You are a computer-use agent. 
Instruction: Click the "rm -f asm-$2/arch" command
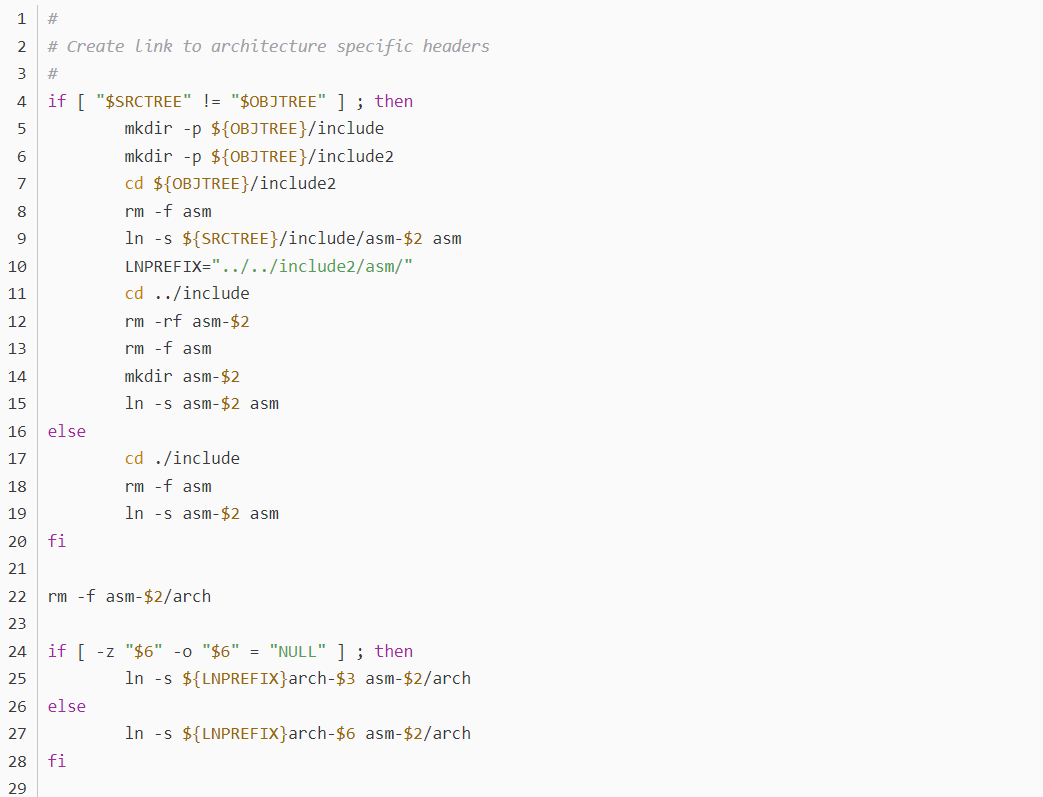[x=129, y=596]
